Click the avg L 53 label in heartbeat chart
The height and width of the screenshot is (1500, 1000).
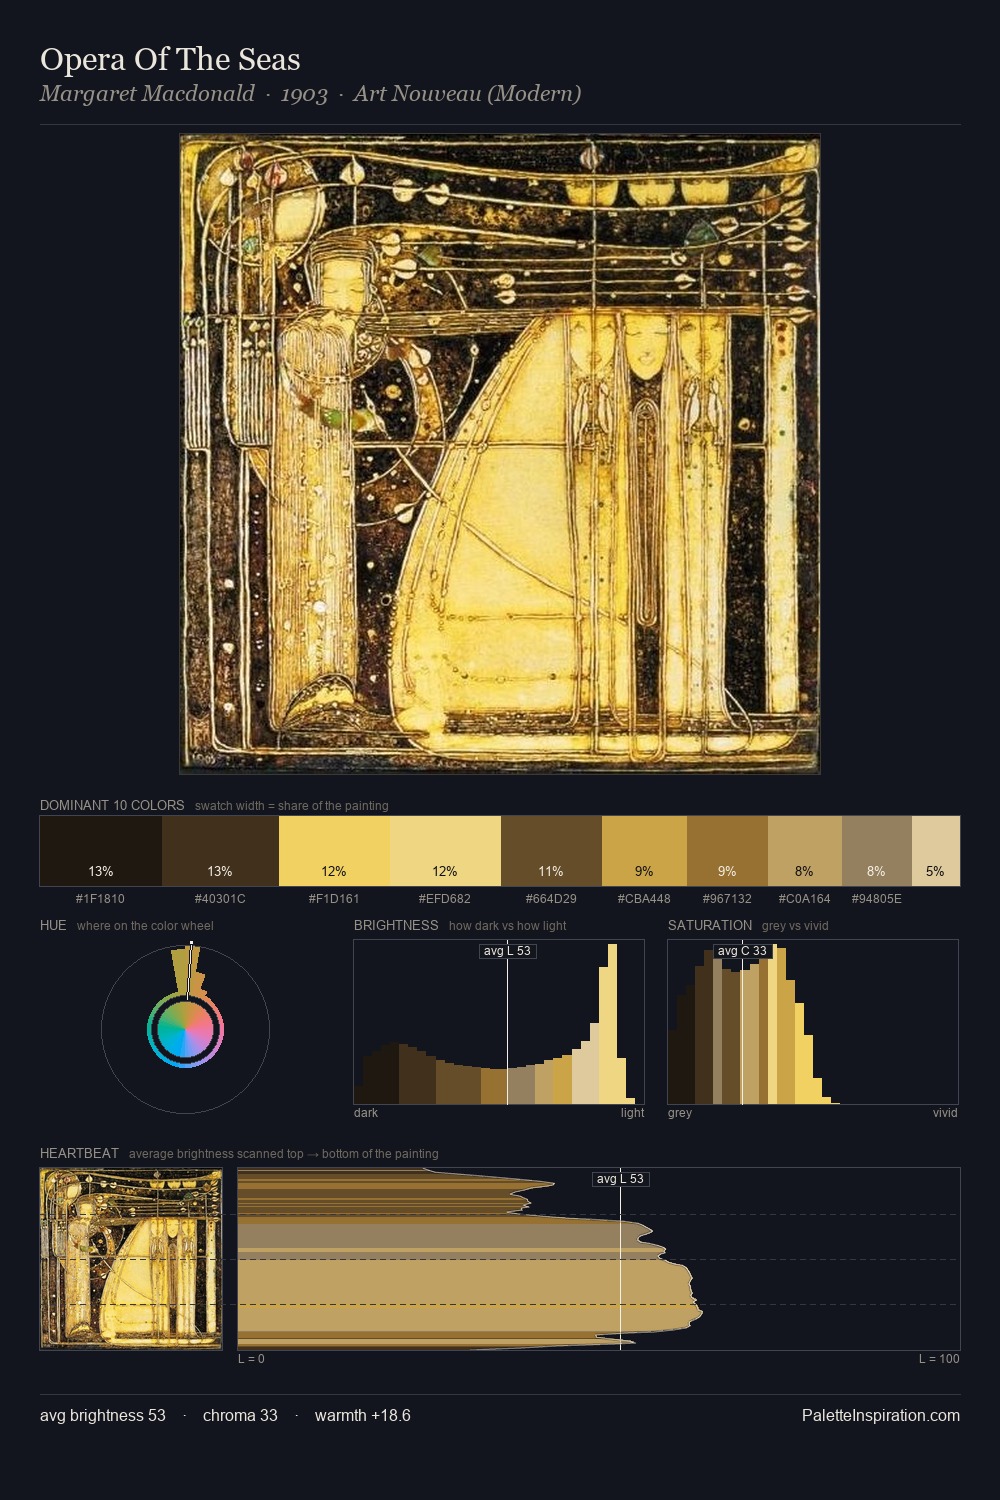point(621,1179)
